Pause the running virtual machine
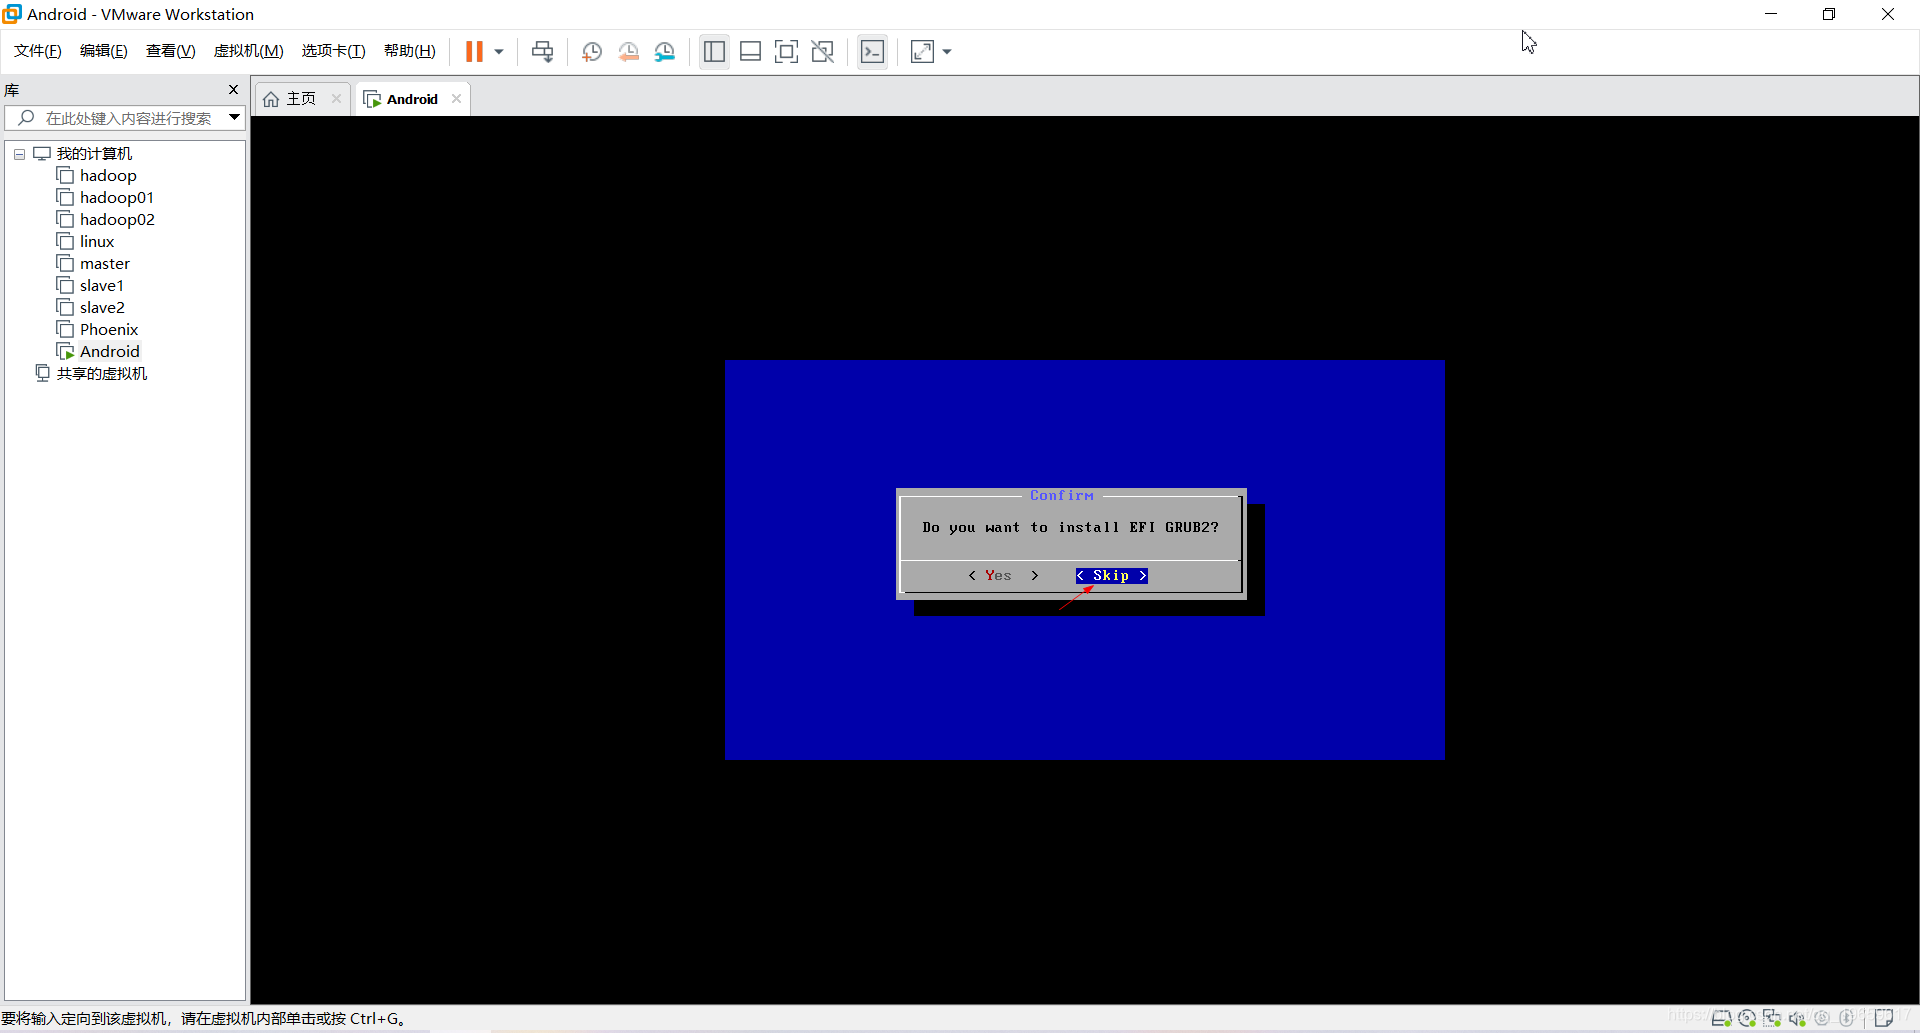The image size is (1921, 1033). (x=474, y=51)
